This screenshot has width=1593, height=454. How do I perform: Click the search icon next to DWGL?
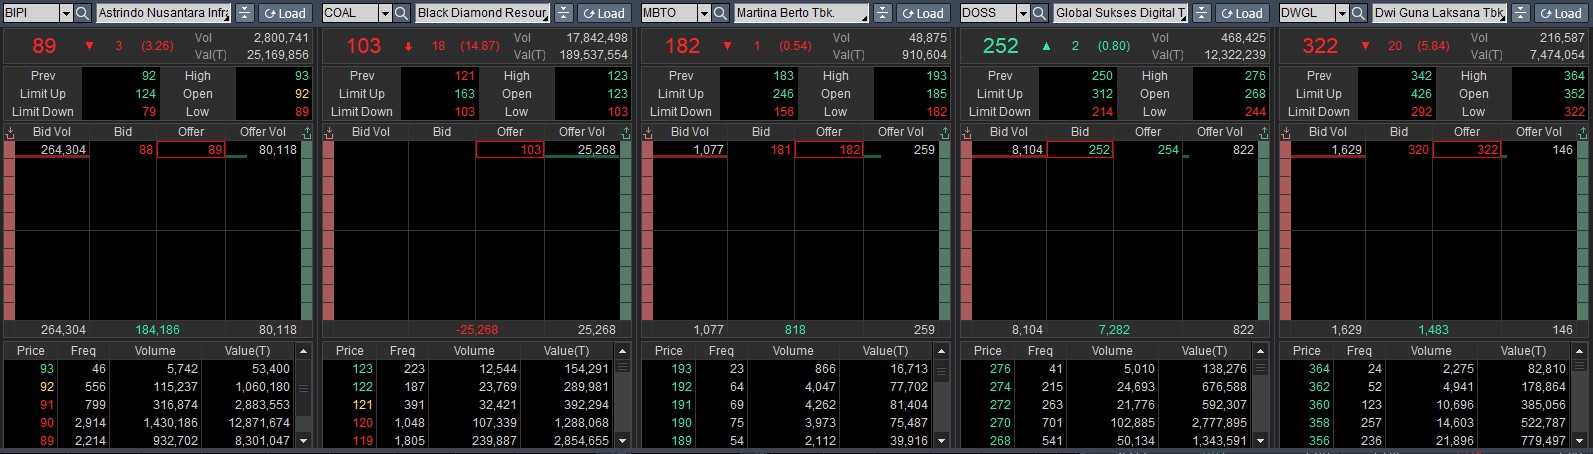[1358, 13]
